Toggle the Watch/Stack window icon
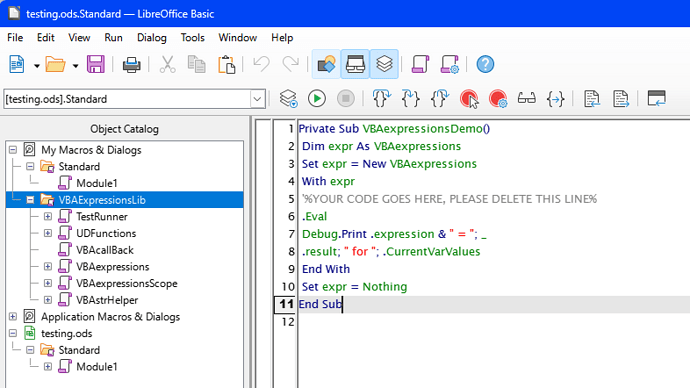690x388 pixels. (355, 64)
